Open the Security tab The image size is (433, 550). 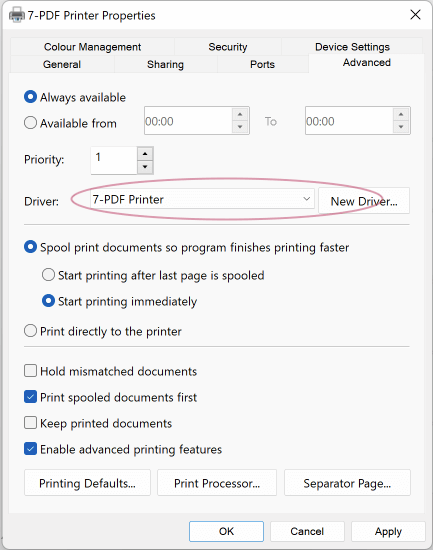pos(228,47)
